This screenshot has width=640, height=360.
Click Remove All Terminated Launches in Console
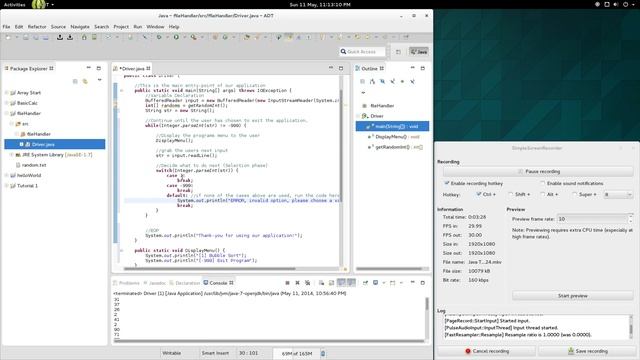coord(308,282)
